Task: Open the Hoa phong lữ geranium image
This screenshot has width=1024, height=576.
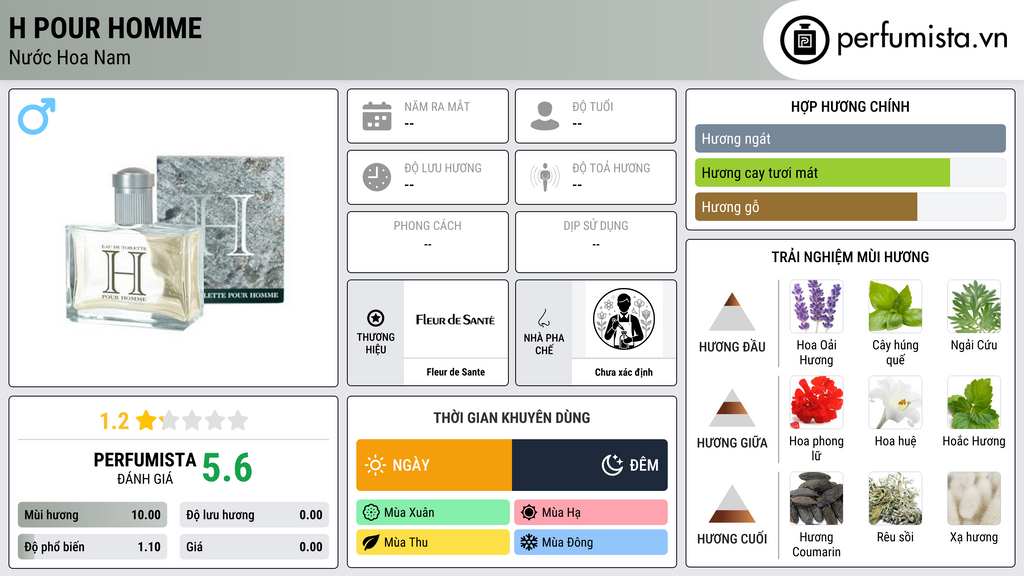Action: (816, 402)
